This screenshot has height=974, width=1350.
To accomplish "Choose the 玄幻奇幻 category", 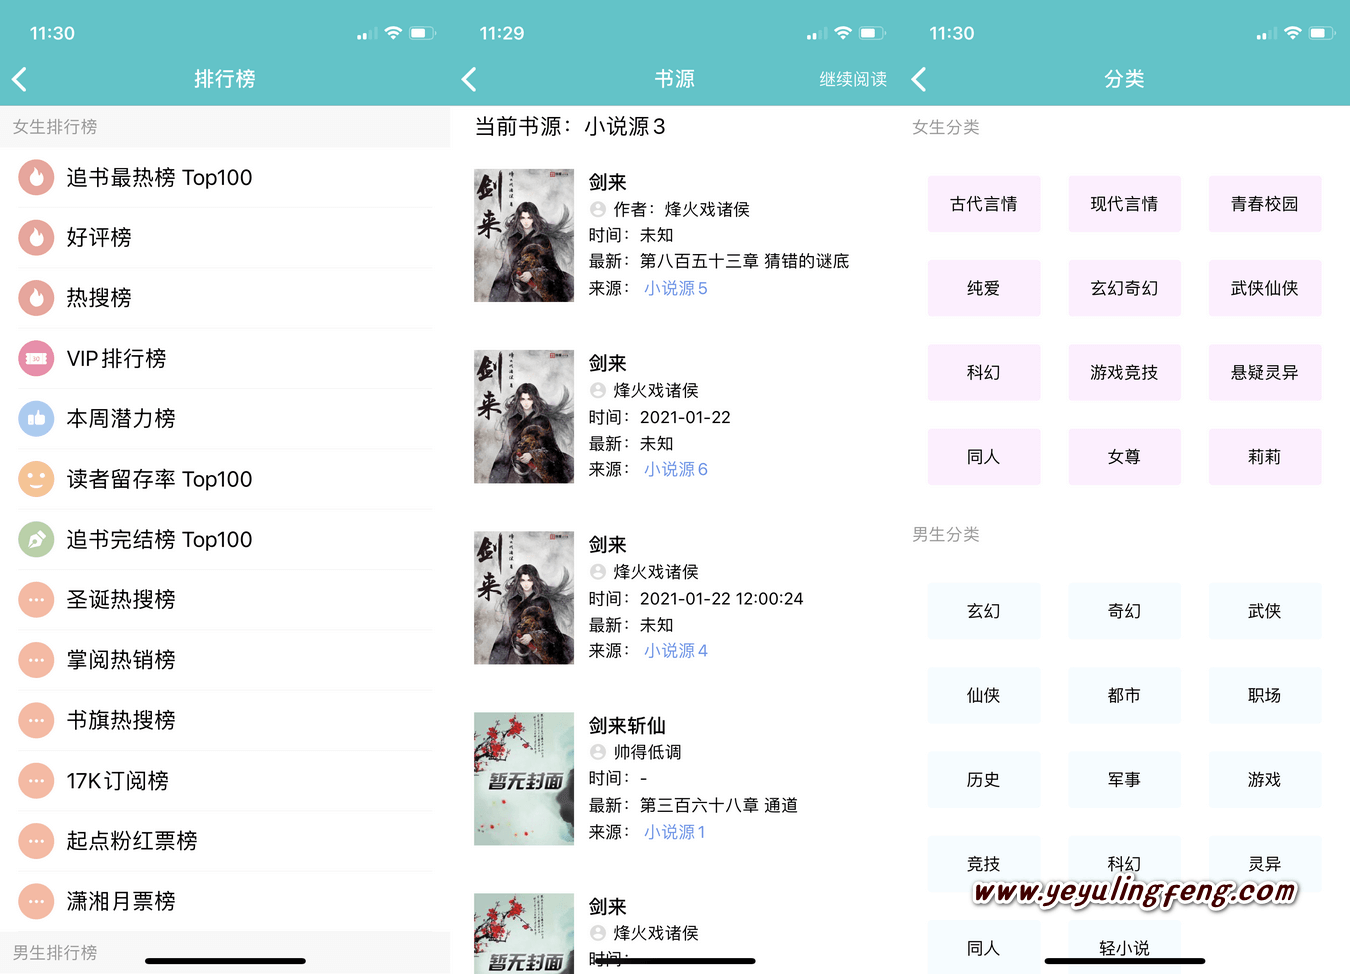I will (1124, 288).
